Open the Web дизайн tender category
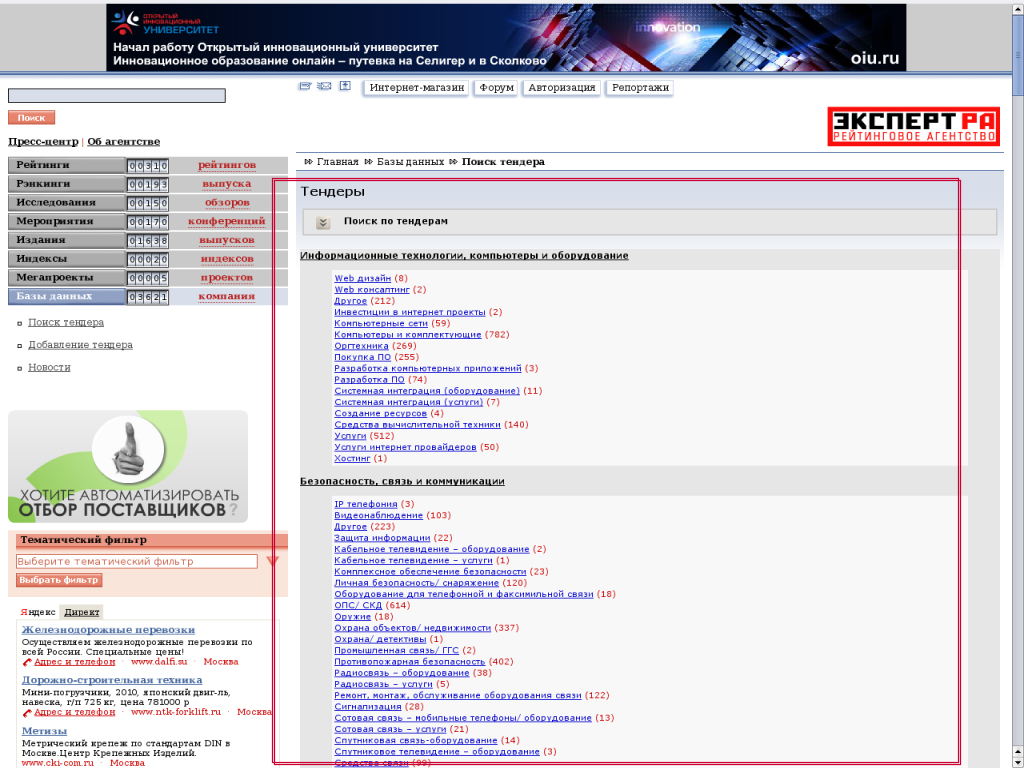 [x=362, y=278]
